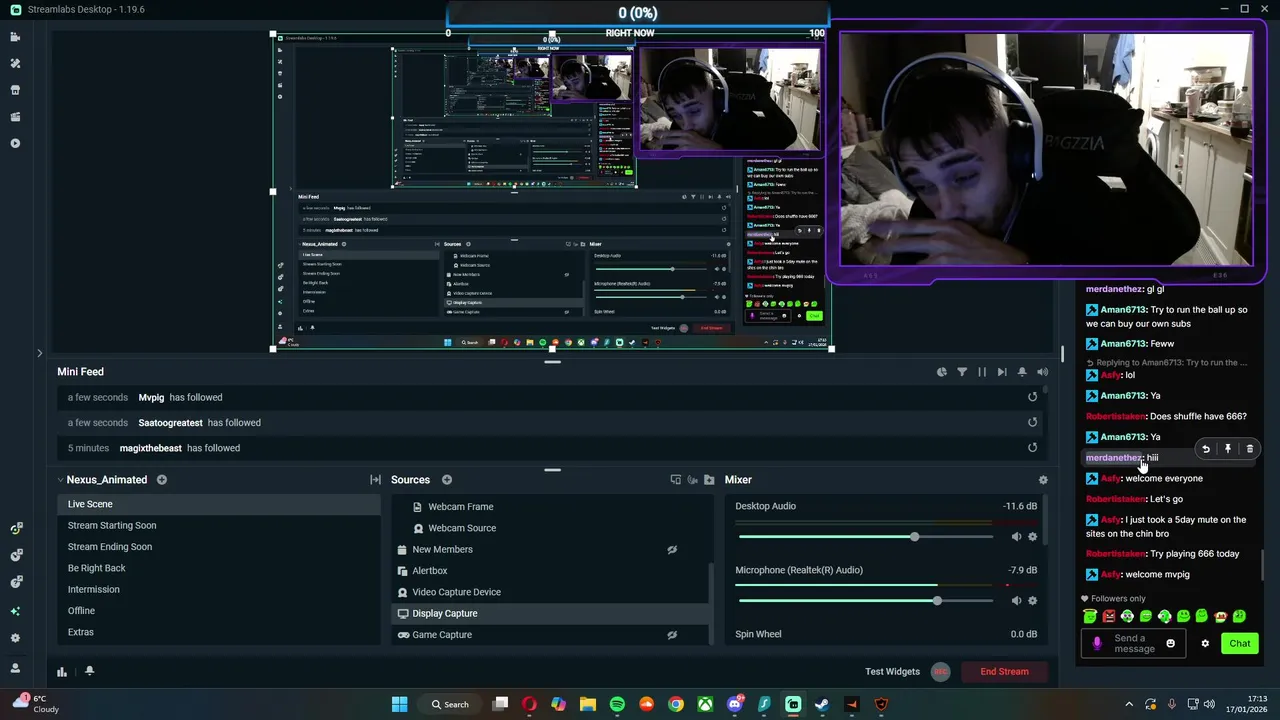Replay the Saatoogreatest follow alert
Viewport: 1280px width, 720px height.
coord(1032,422)
